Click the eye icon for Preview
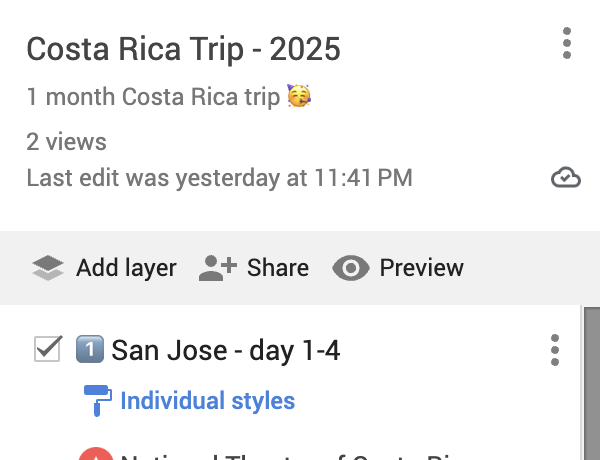Viewport: 600px width, 460px height. point(351,268)
